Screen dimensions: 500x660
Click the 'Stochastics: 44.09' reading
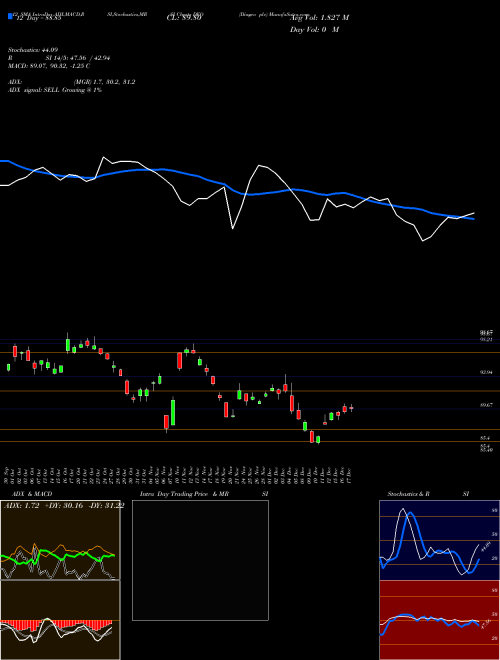(x=33, y=50)
